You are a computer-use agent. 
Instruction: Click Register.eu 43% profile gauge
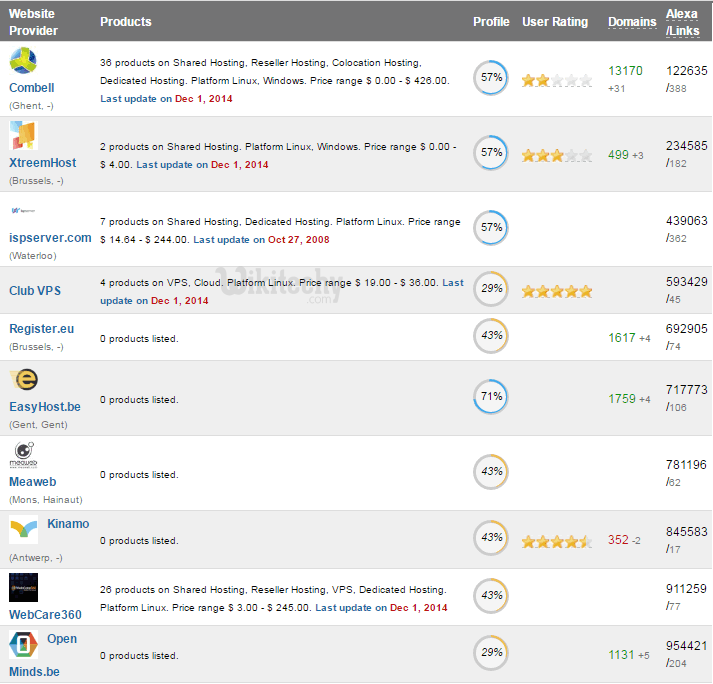click(x=491, y=336)
